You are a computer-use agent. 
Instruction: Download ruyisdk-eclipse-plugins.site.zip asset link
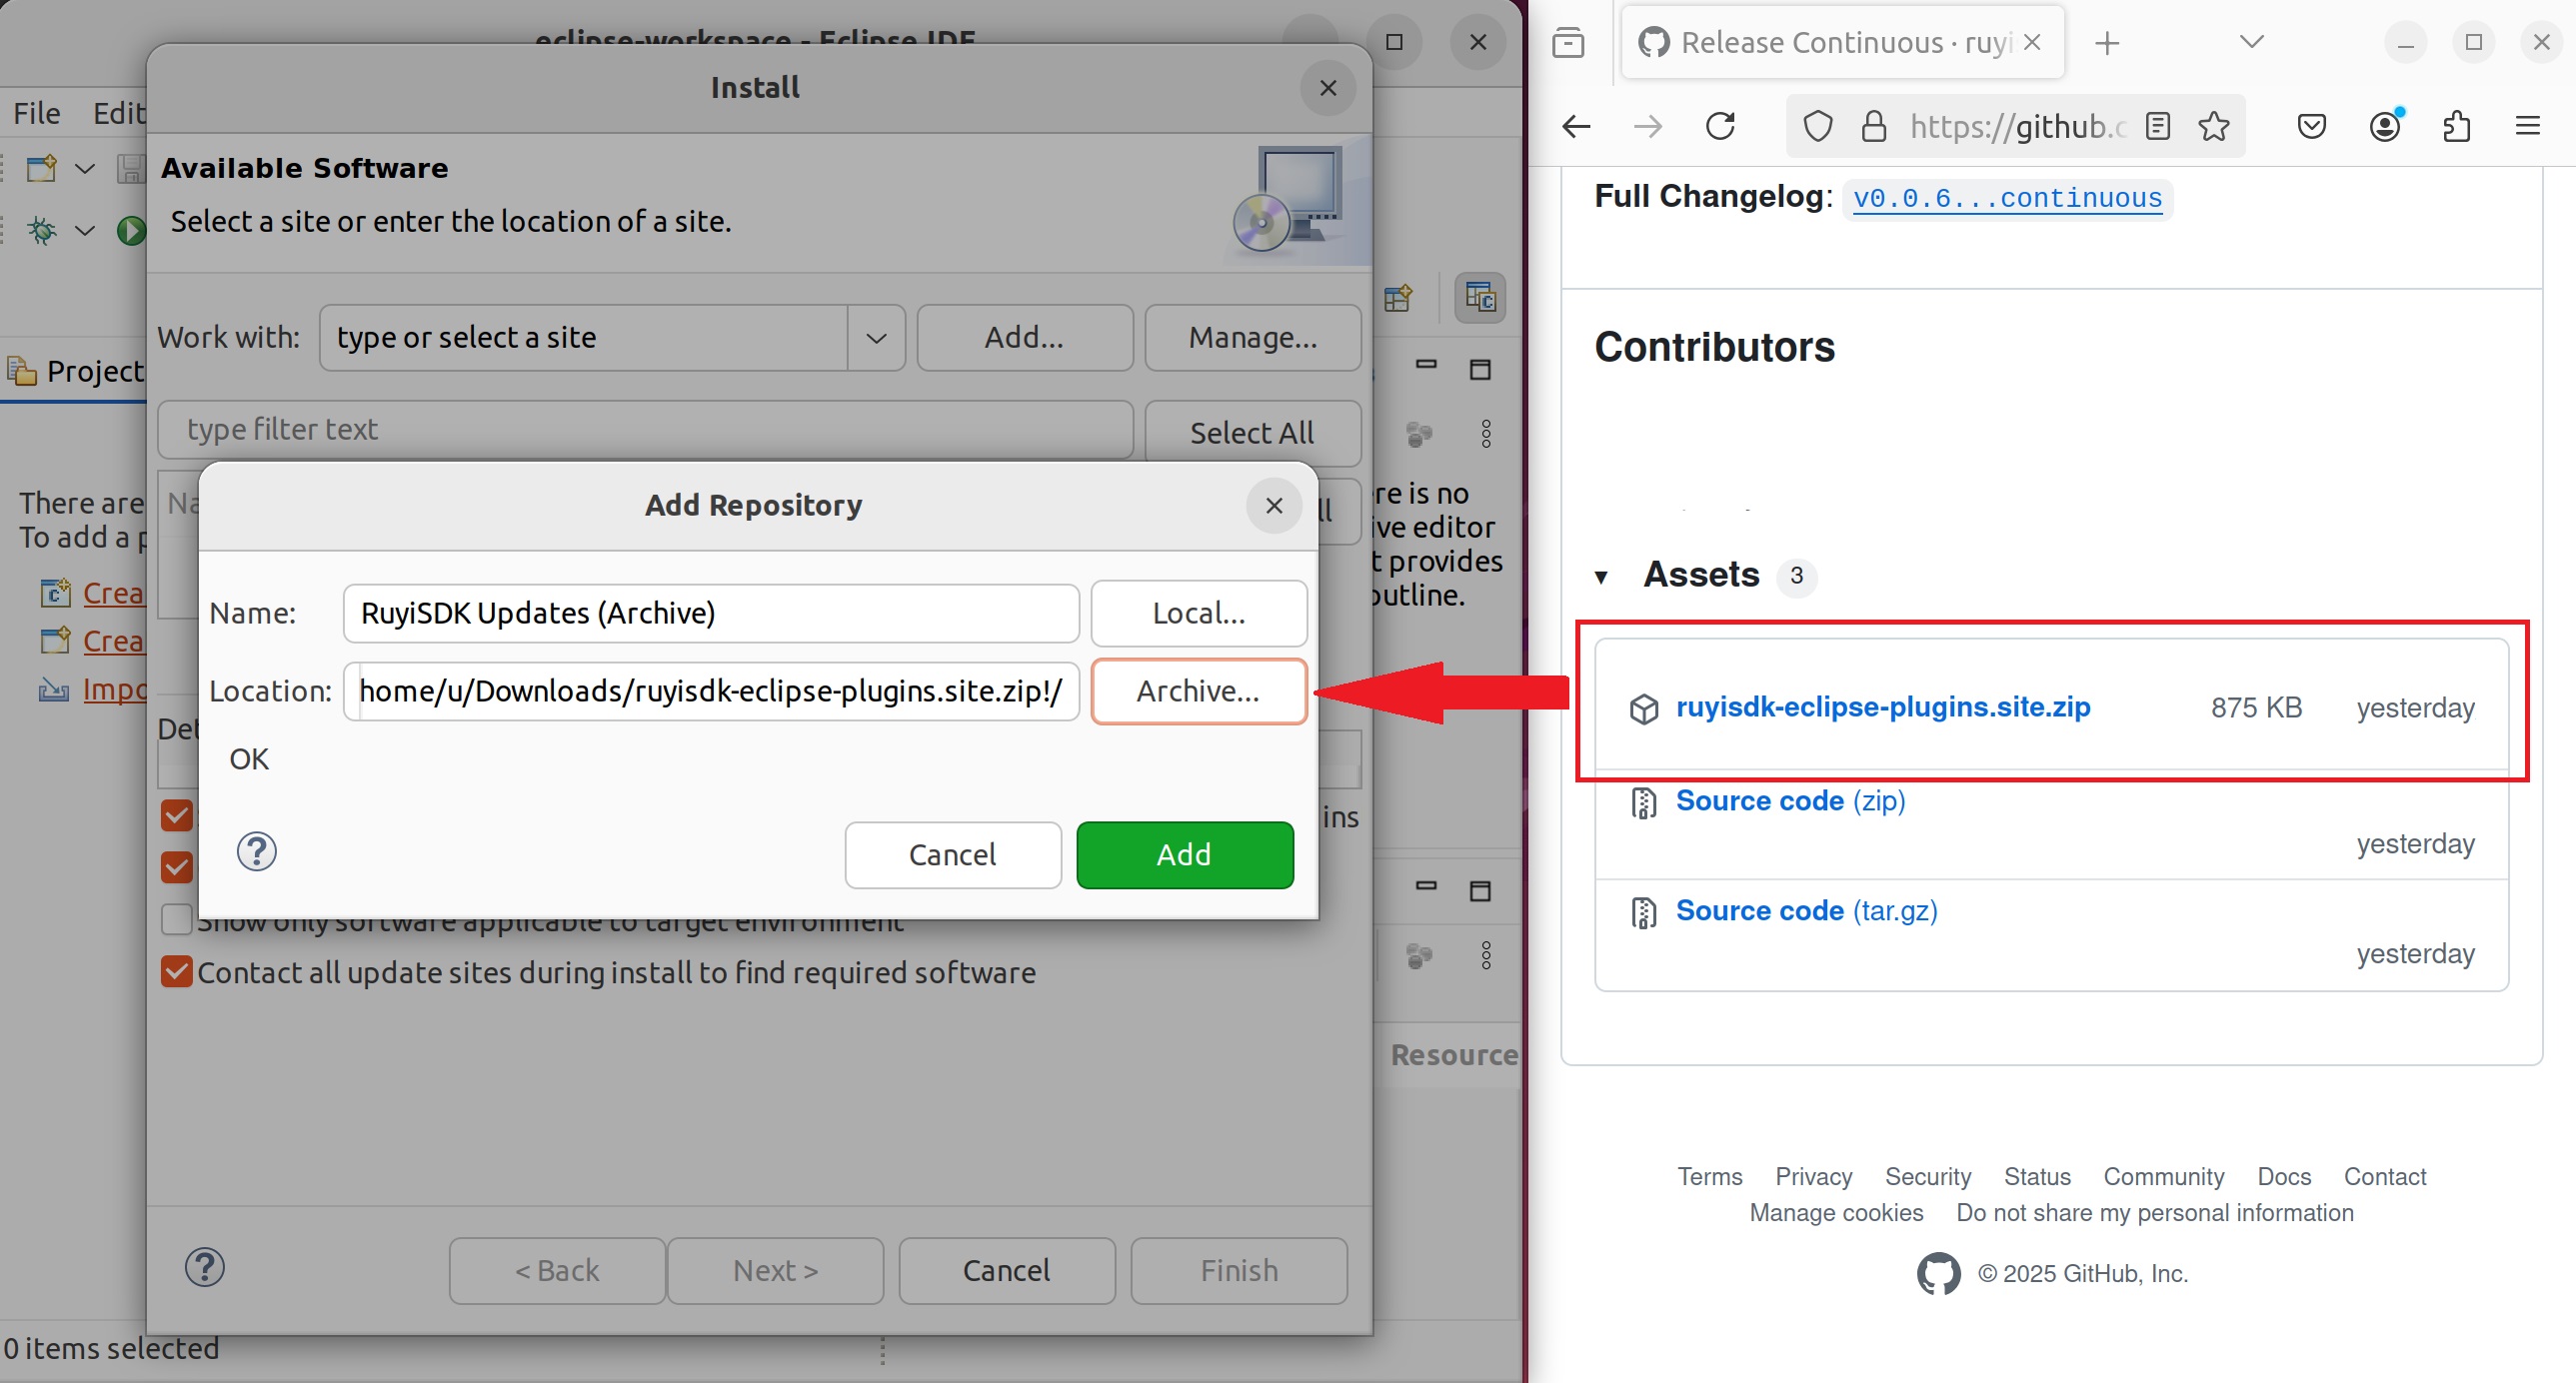coord(1882,707)
